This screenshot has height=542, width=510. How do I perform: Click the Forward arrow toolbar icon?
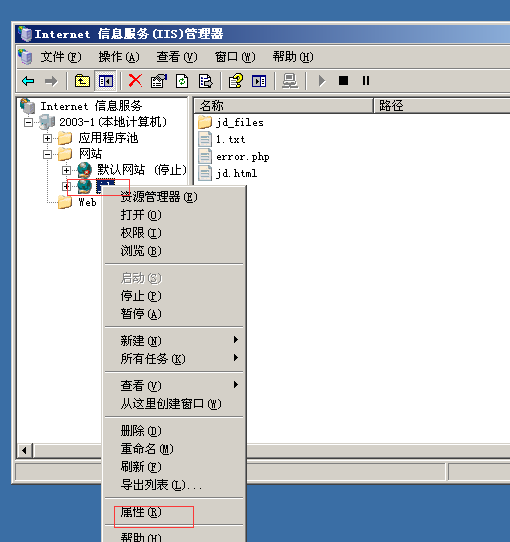(51, 81)
